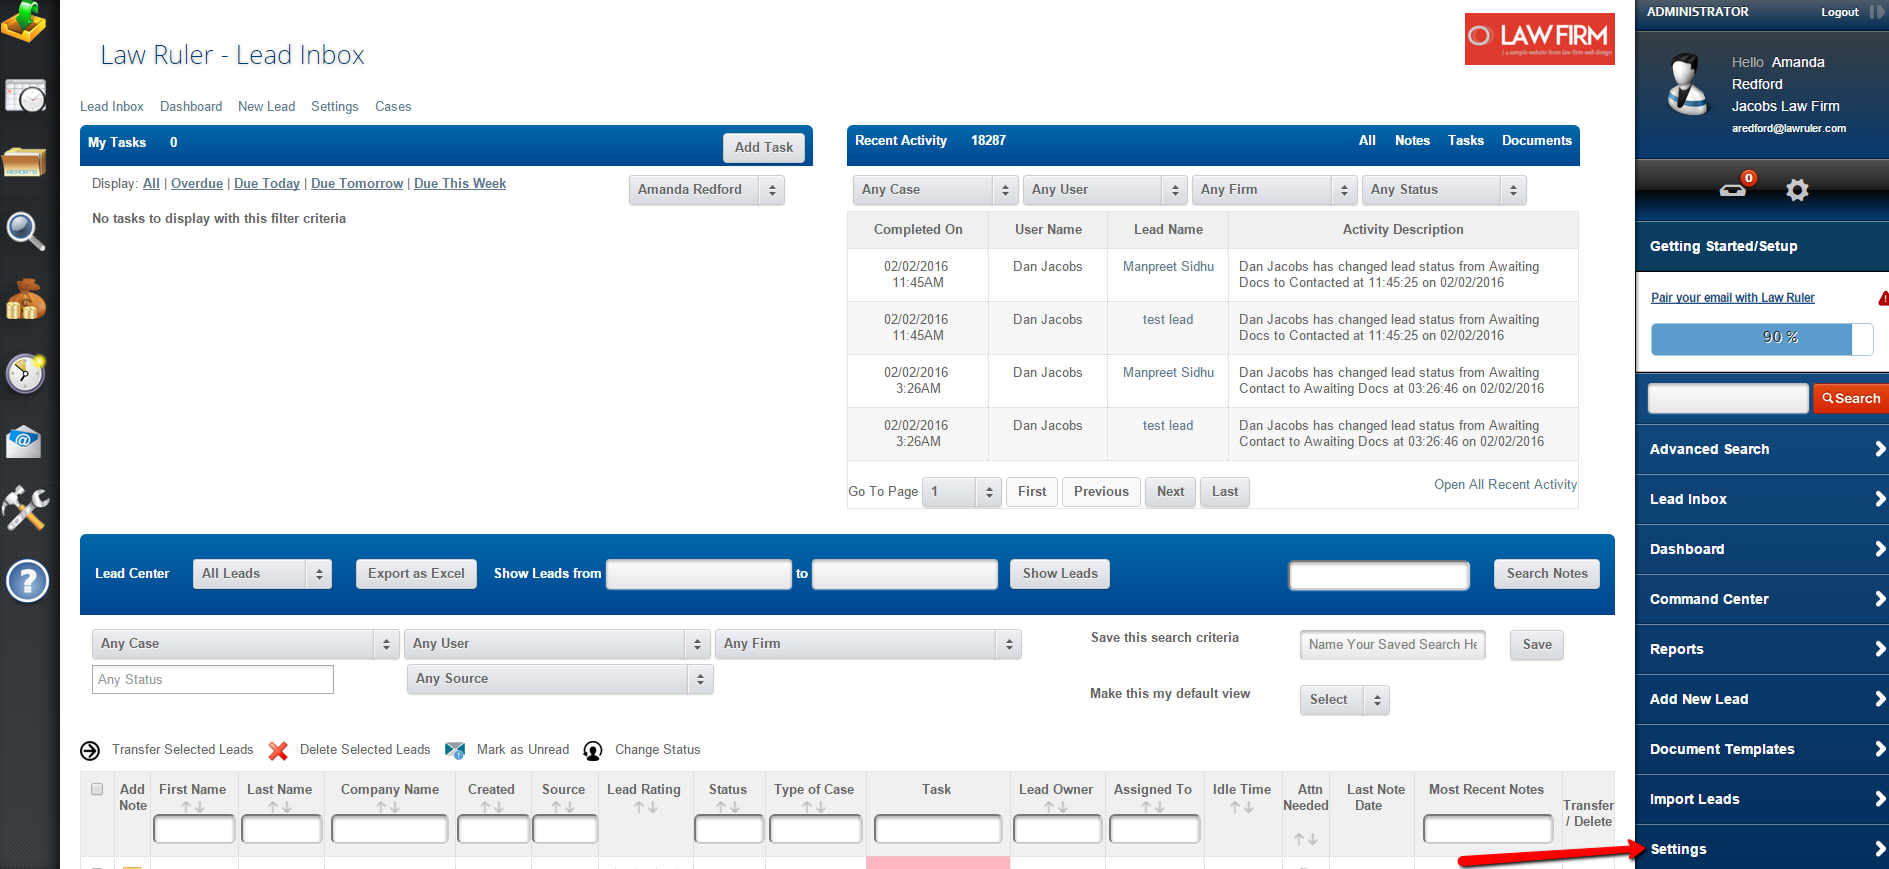The height and width of the screenshot is (869, 1889).
Task: Open the email envelope sidebar icon
Action: click(24, 441)
